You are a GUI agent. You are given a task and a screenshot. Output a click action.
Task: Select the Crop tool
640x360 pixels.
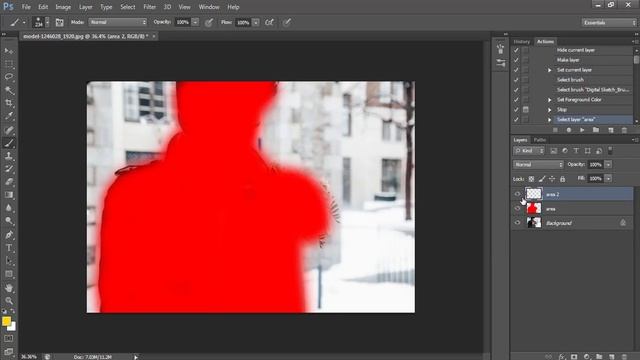click(x=9, y=103)
